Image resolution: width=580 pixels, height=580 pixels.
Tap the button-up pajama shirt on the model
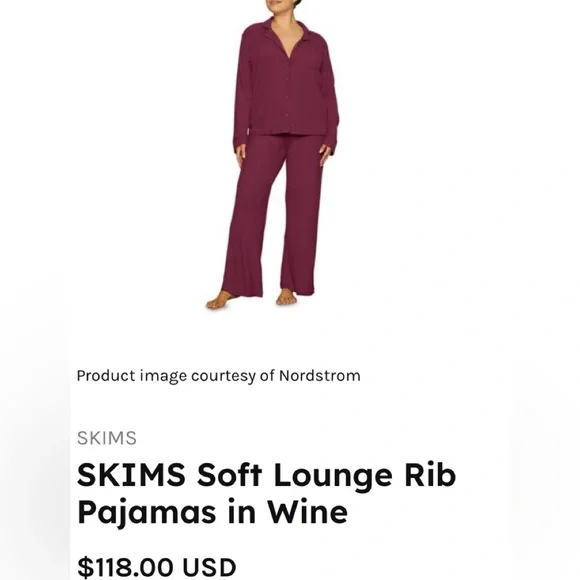286,80
